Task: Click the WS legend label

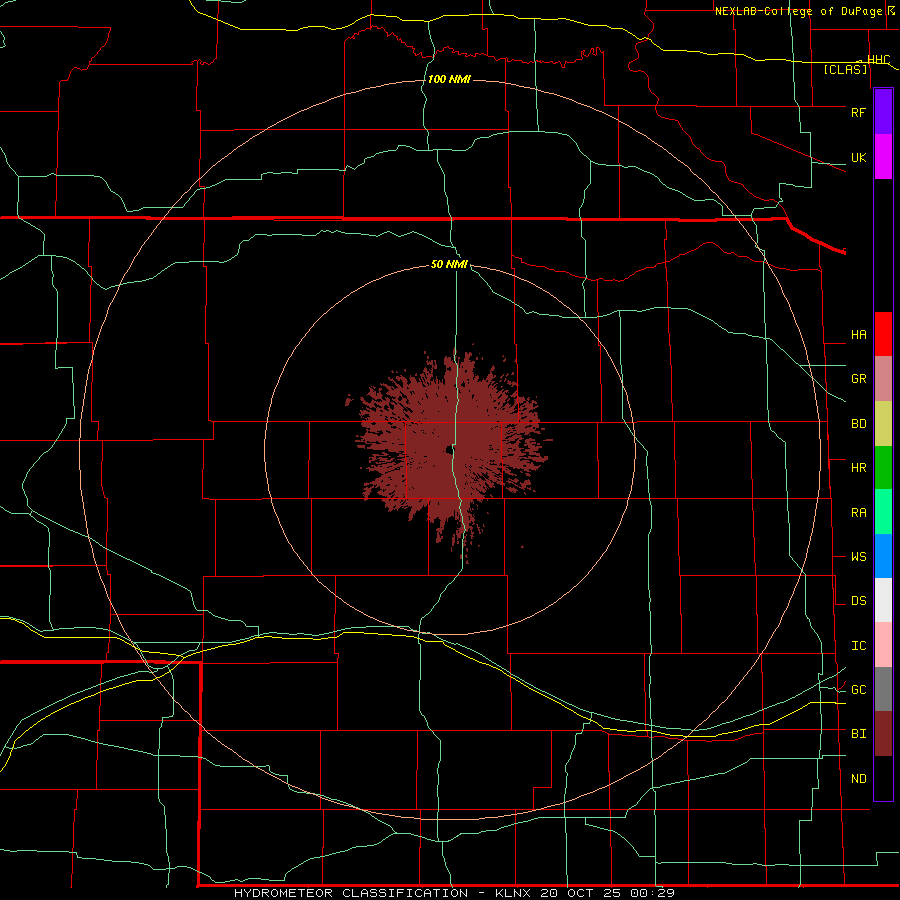Action: [x=858, y=557]
